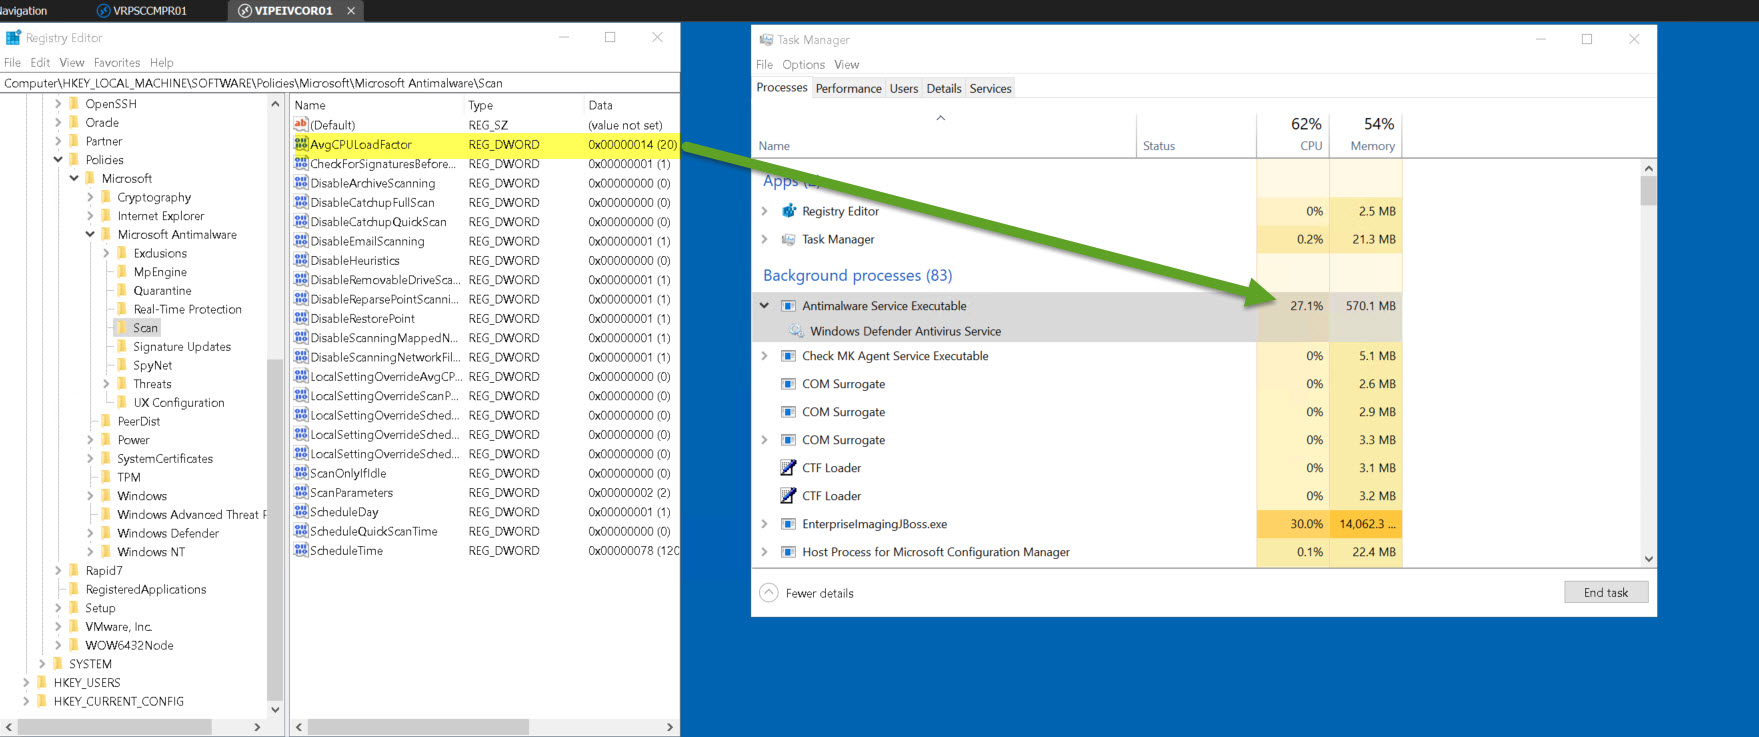Sort processes by the Memory column header

(x=1366, y=135)
